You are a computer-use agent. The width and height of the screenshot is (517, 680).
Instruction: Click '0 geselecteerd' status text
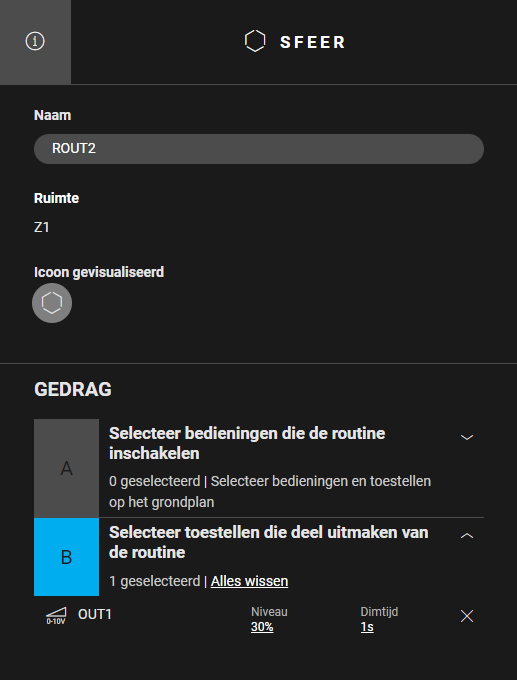[154, 481]
